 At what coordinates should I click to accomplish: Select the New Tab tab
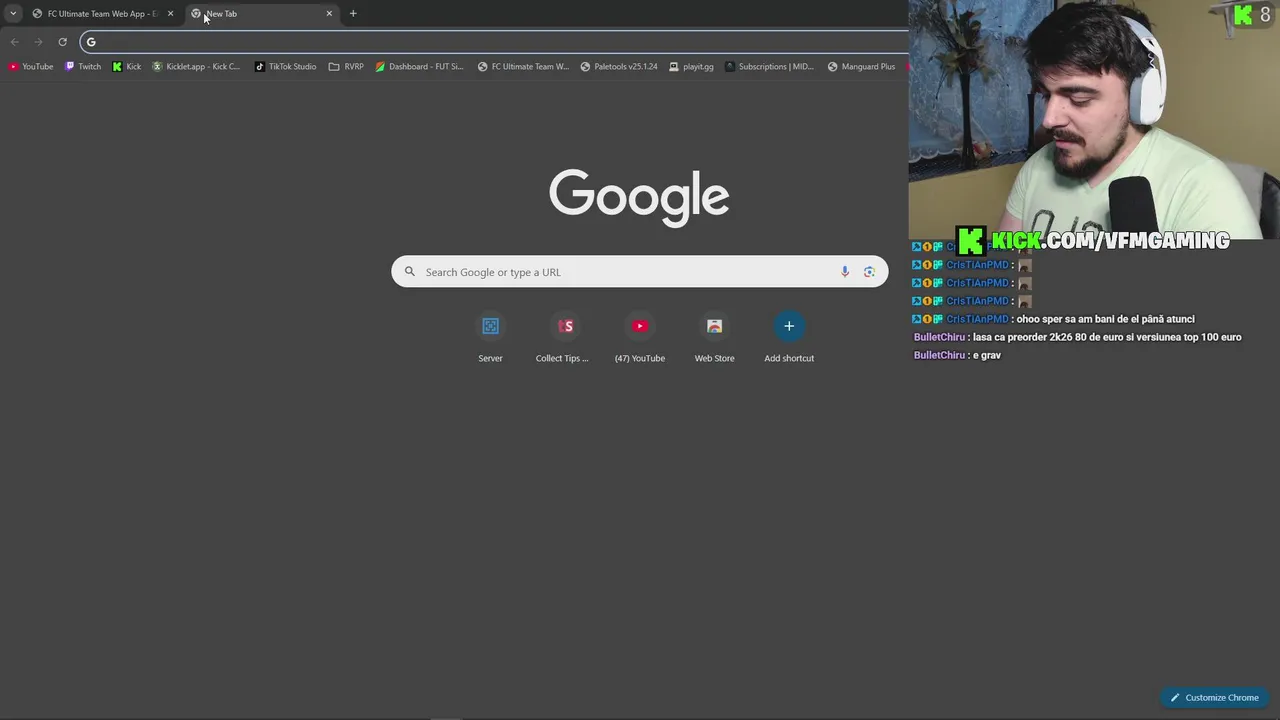click(262, 14)
